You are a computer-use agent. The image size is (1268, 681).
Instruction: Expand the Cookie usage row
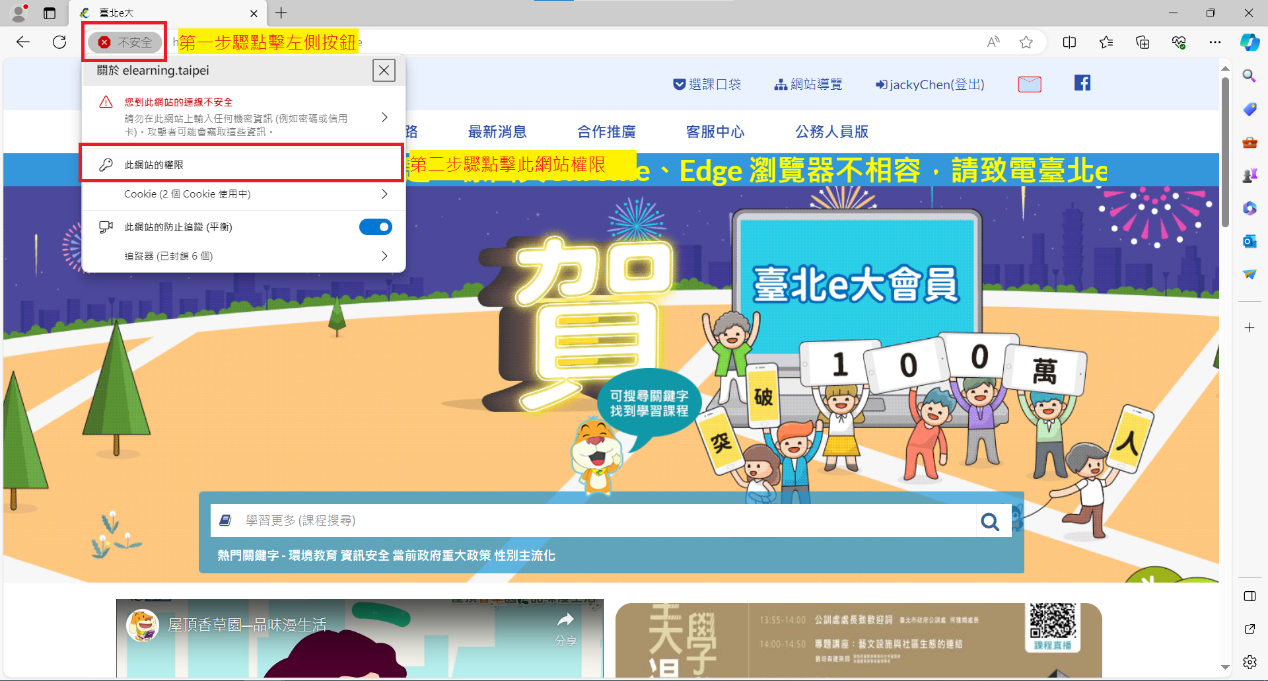click(x=243, y=194)
